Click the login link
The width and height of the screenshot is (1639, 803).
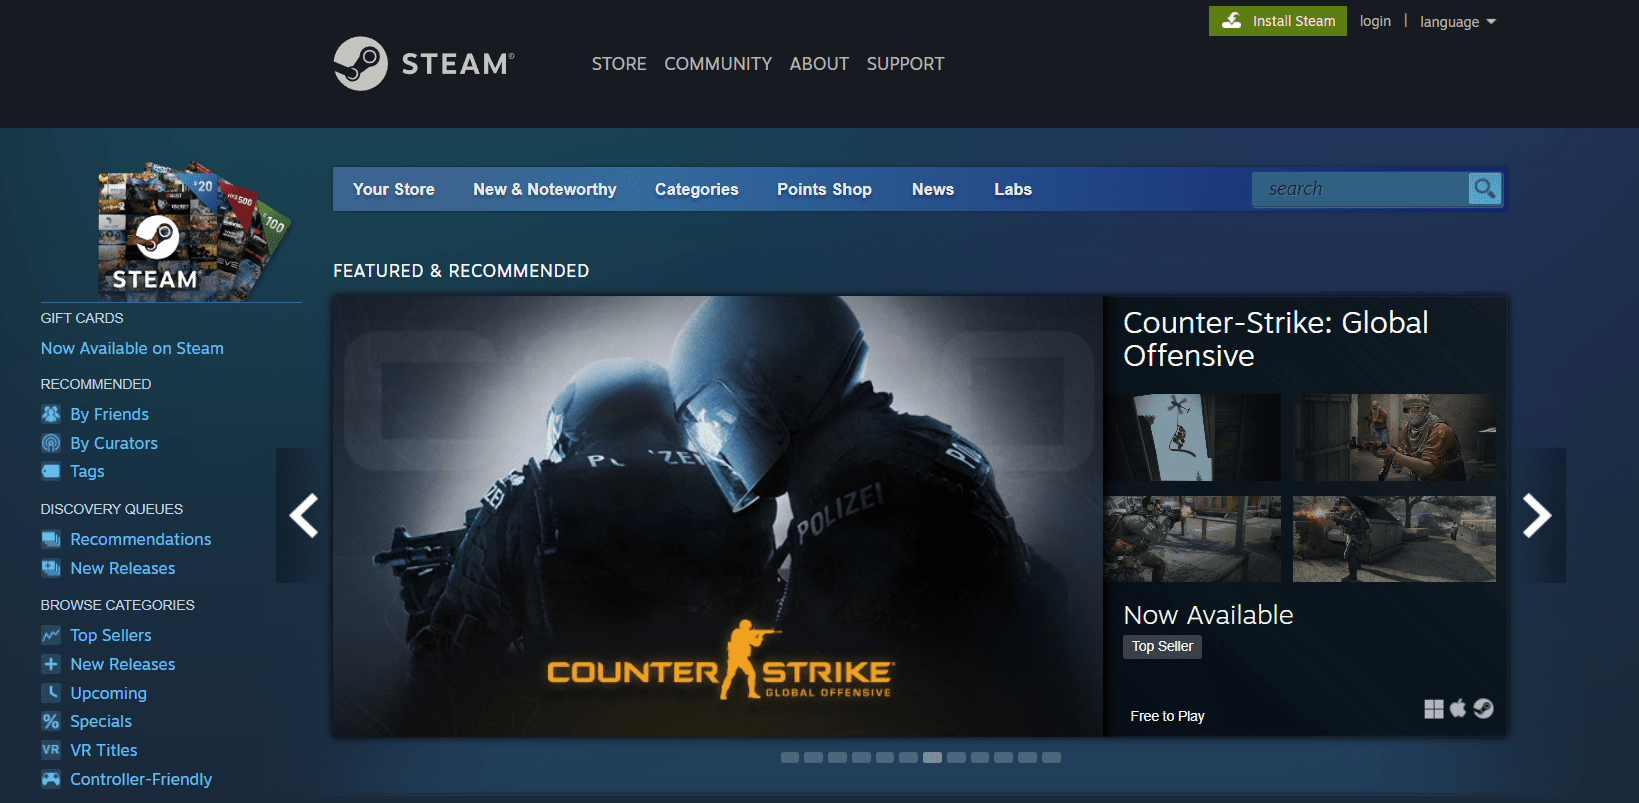pos(1375,21)
